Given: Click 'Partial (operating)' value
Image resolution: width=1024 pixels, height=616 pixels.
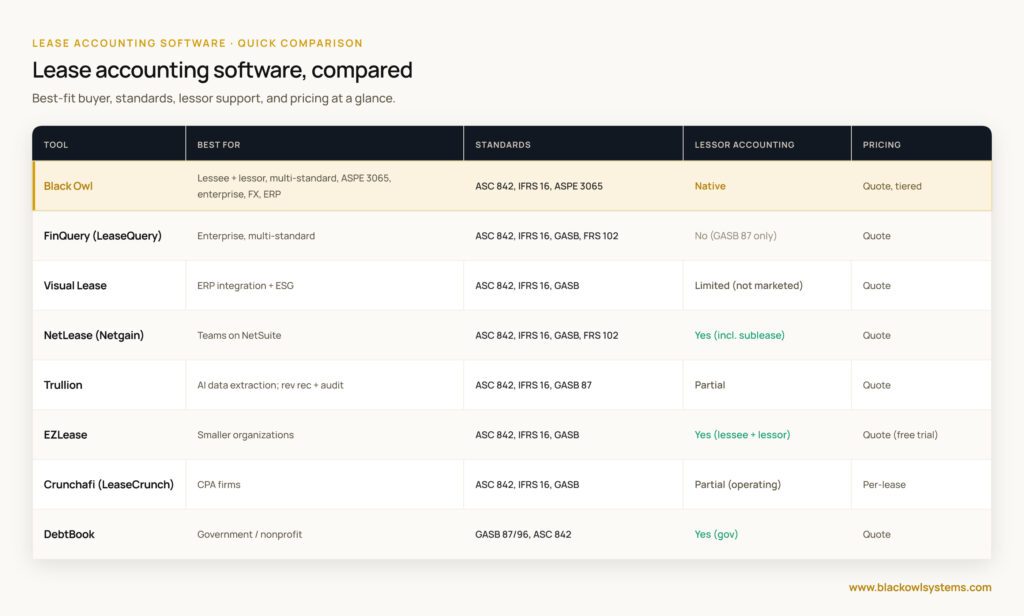Looking at the screenshot, I should [737, 484].
